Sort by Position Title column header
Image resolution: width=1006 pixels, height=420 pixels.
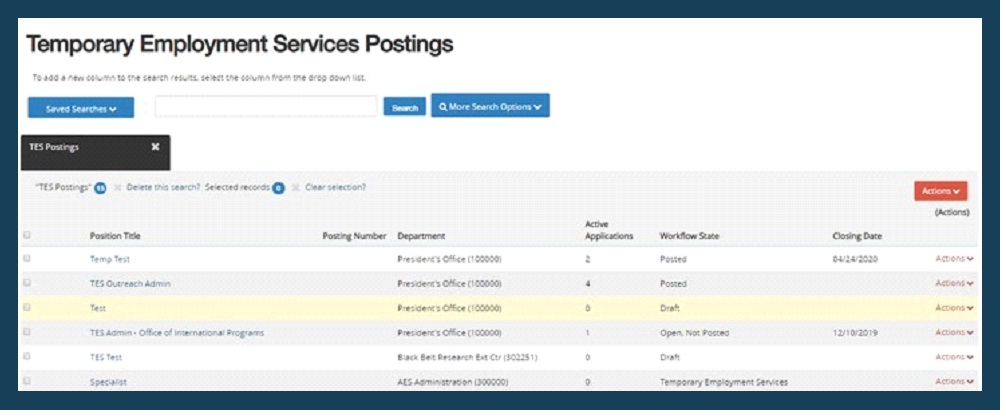point(115,237)
